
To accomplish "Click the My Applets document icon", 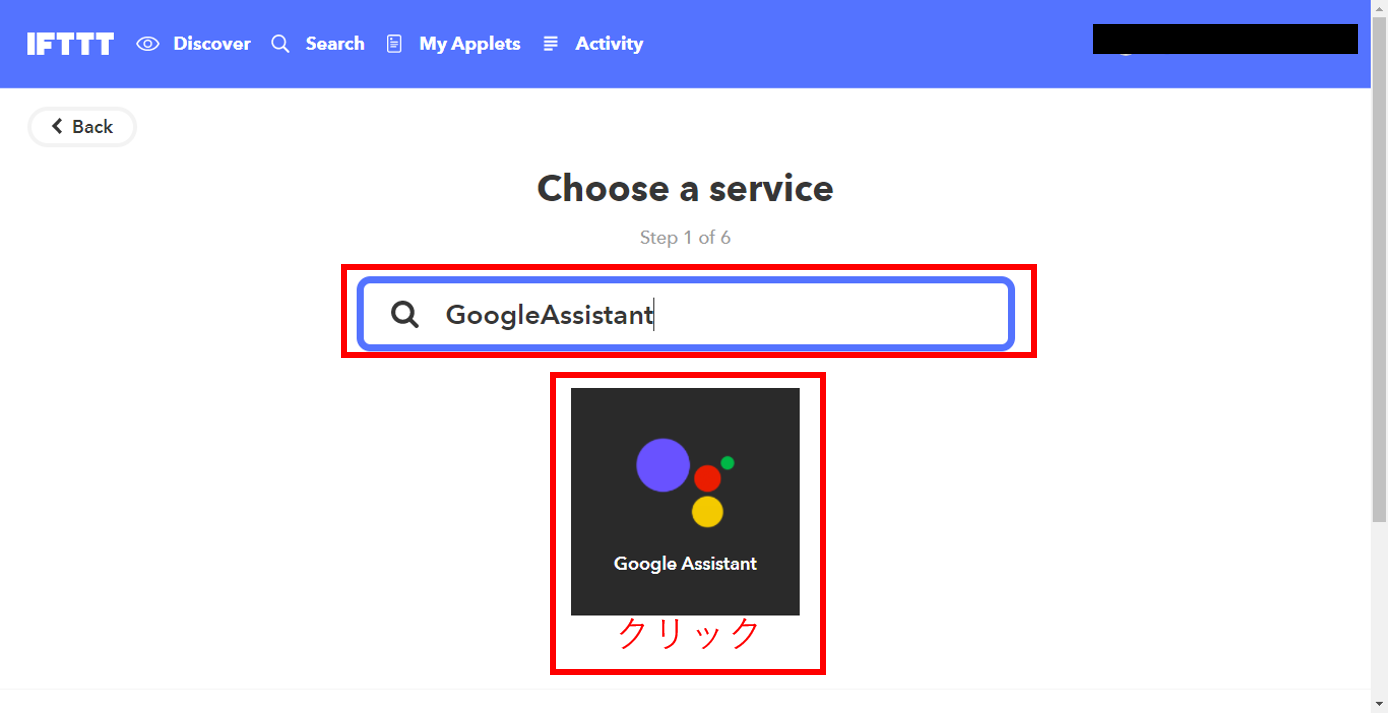I will pyautogui.click(x=394, y=44).
